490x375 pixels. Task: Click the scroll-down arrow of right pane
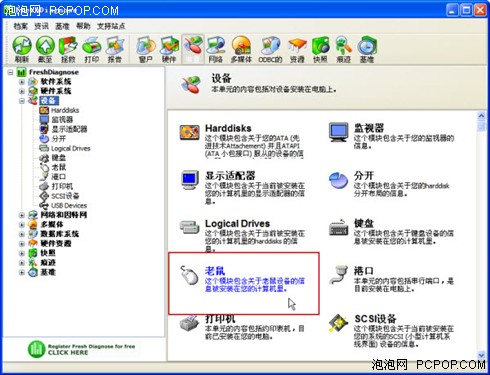(x=481, y=355)
